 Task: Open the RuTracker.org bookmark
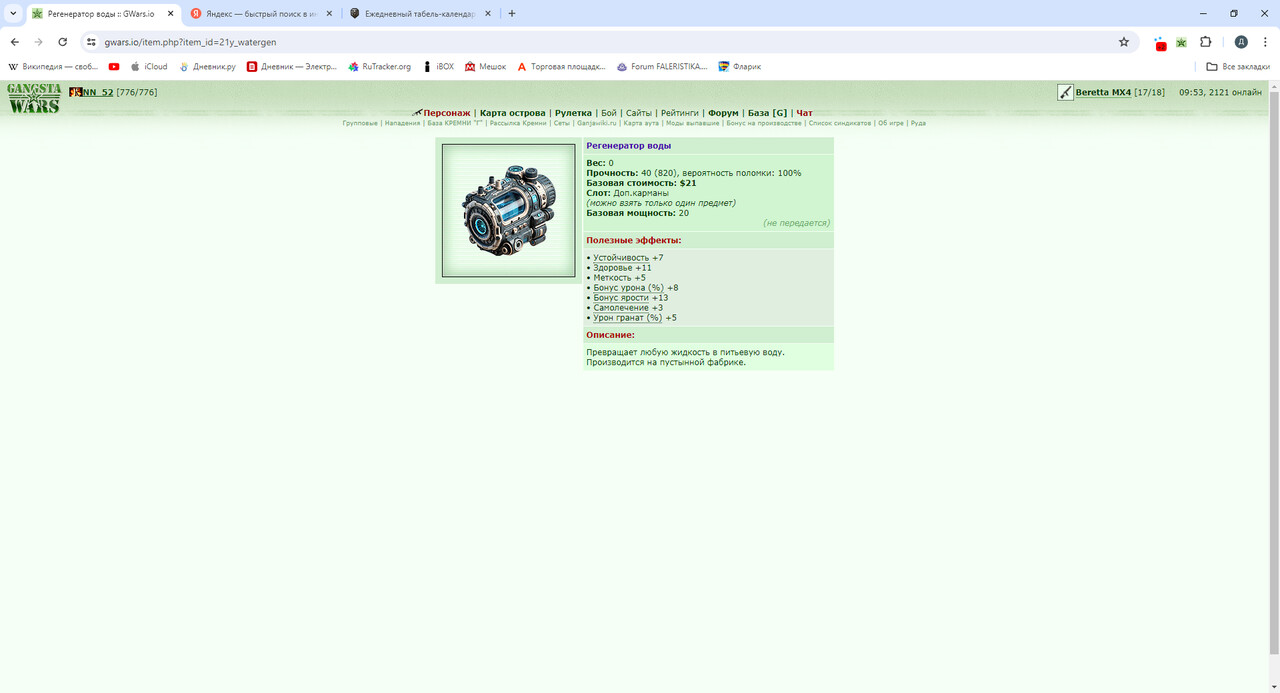coord(379,67)
